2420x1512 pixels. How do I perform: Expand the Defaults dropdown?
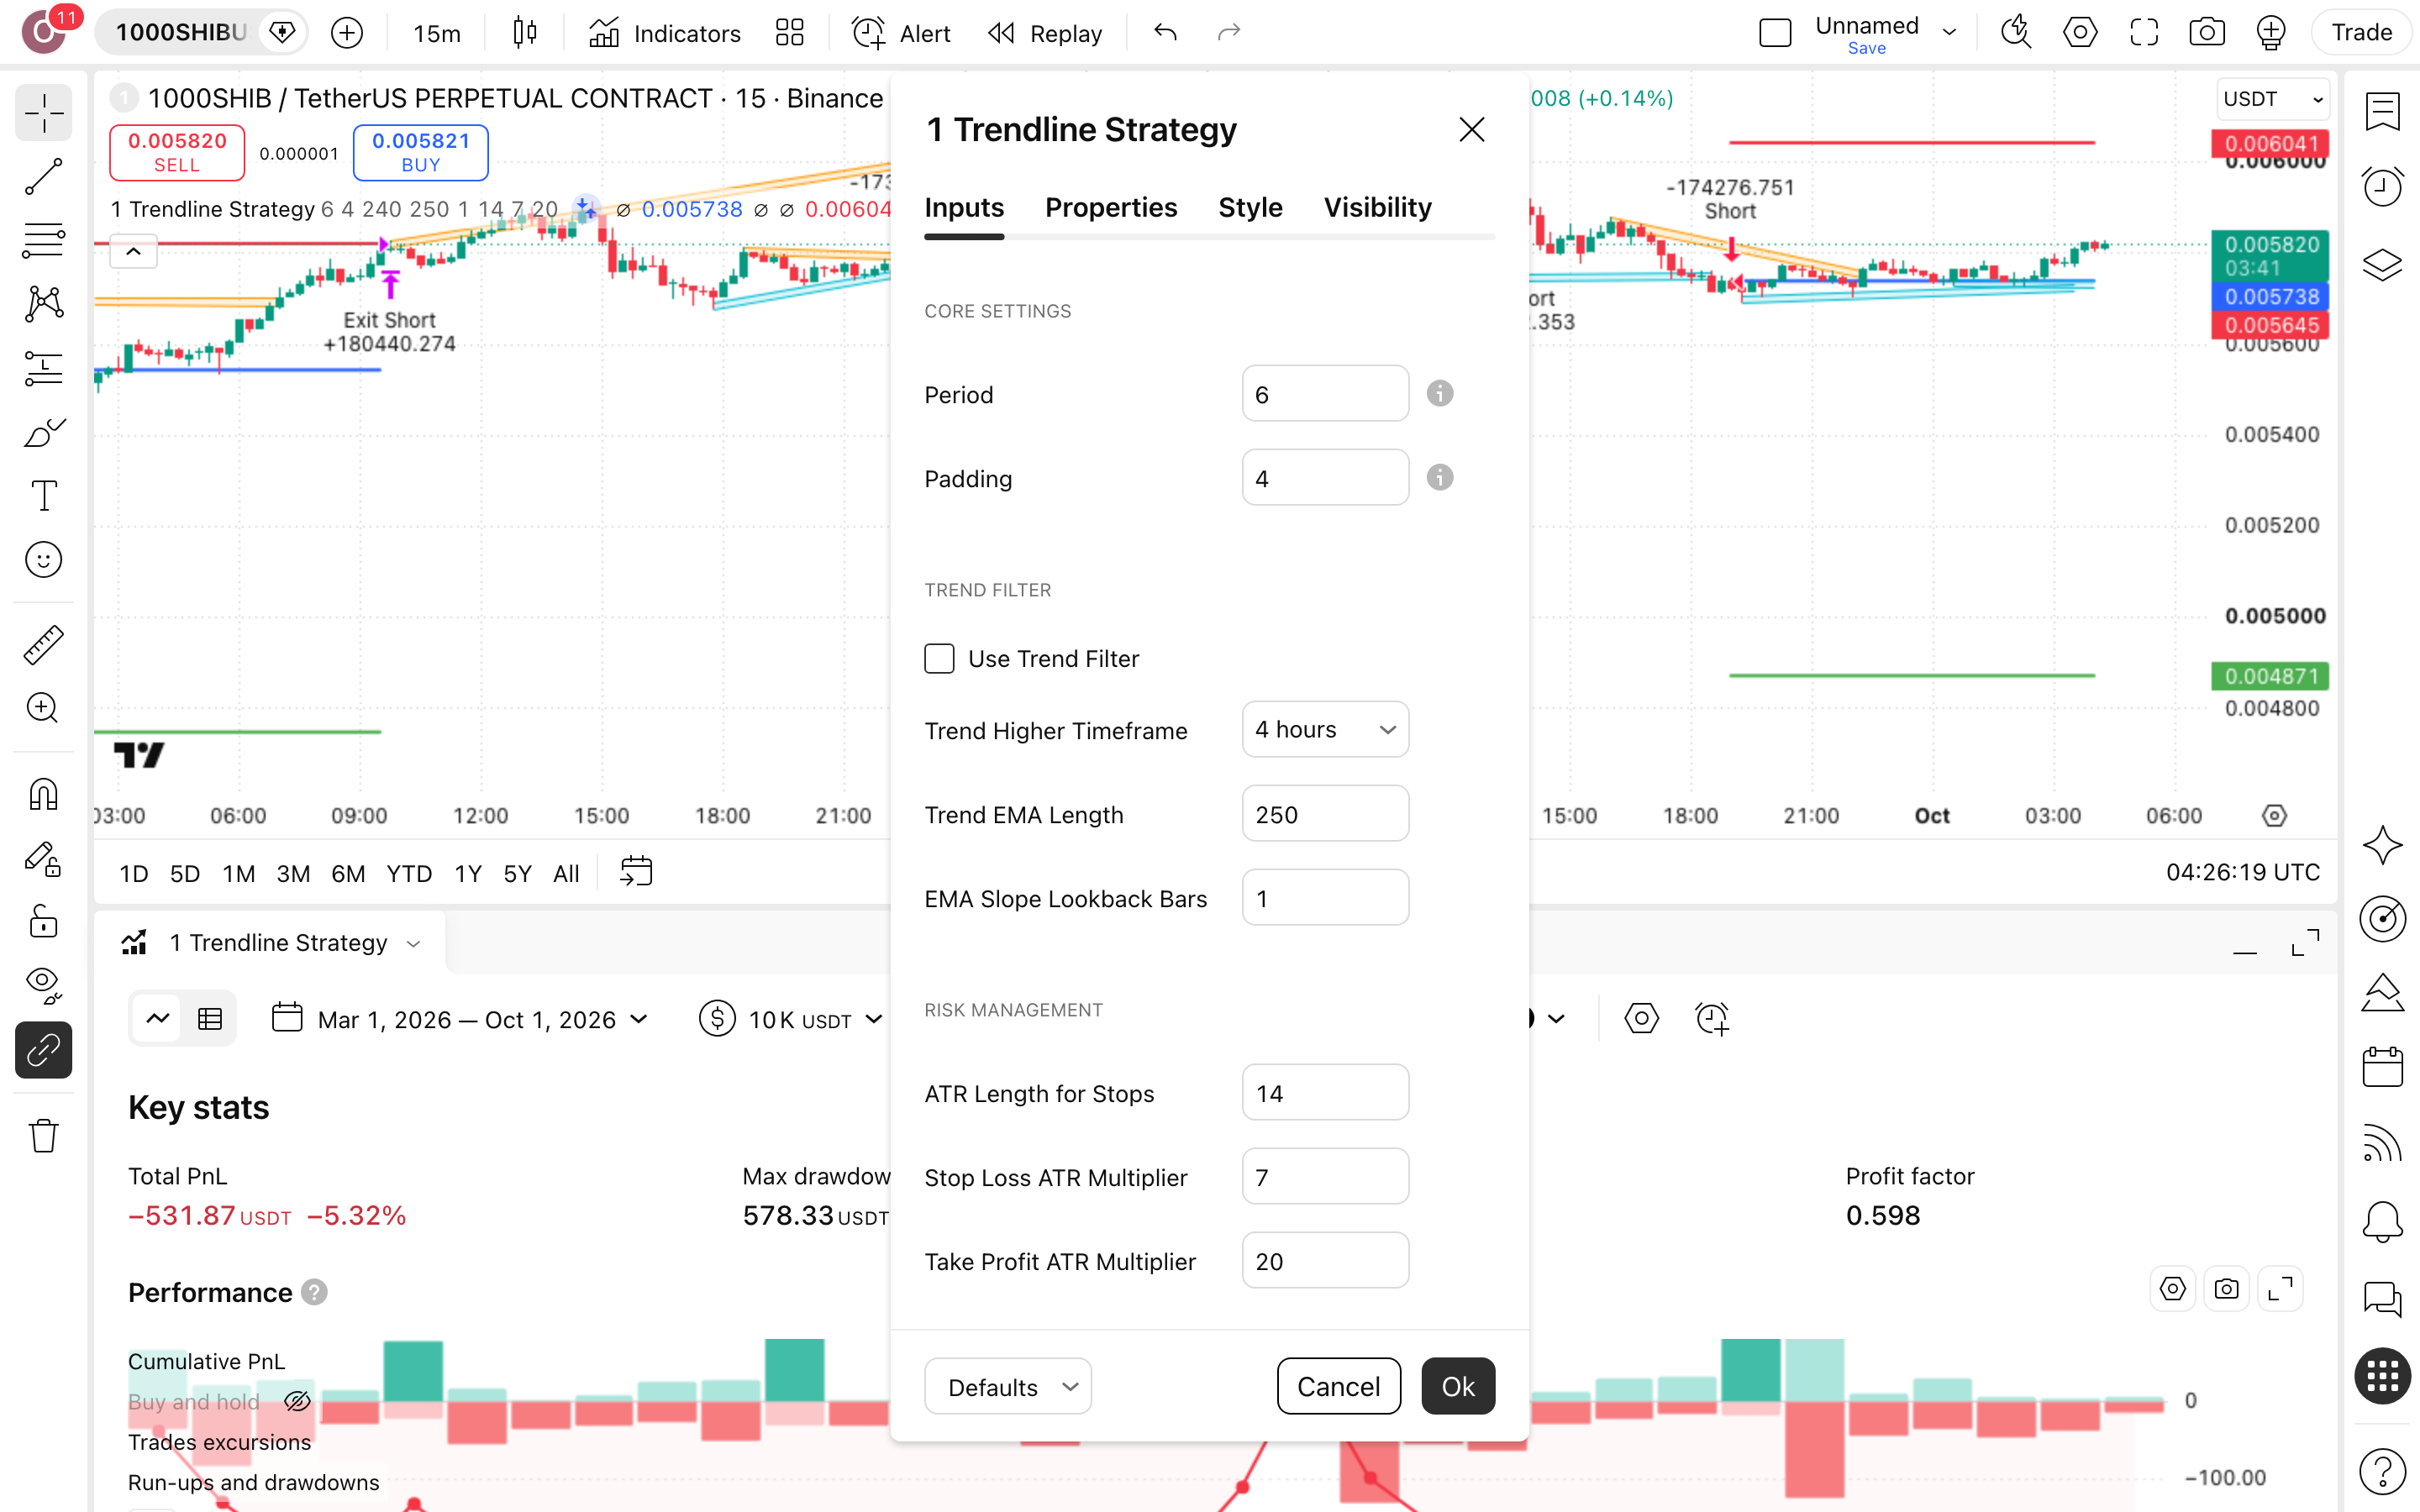pos(1007,1387)
